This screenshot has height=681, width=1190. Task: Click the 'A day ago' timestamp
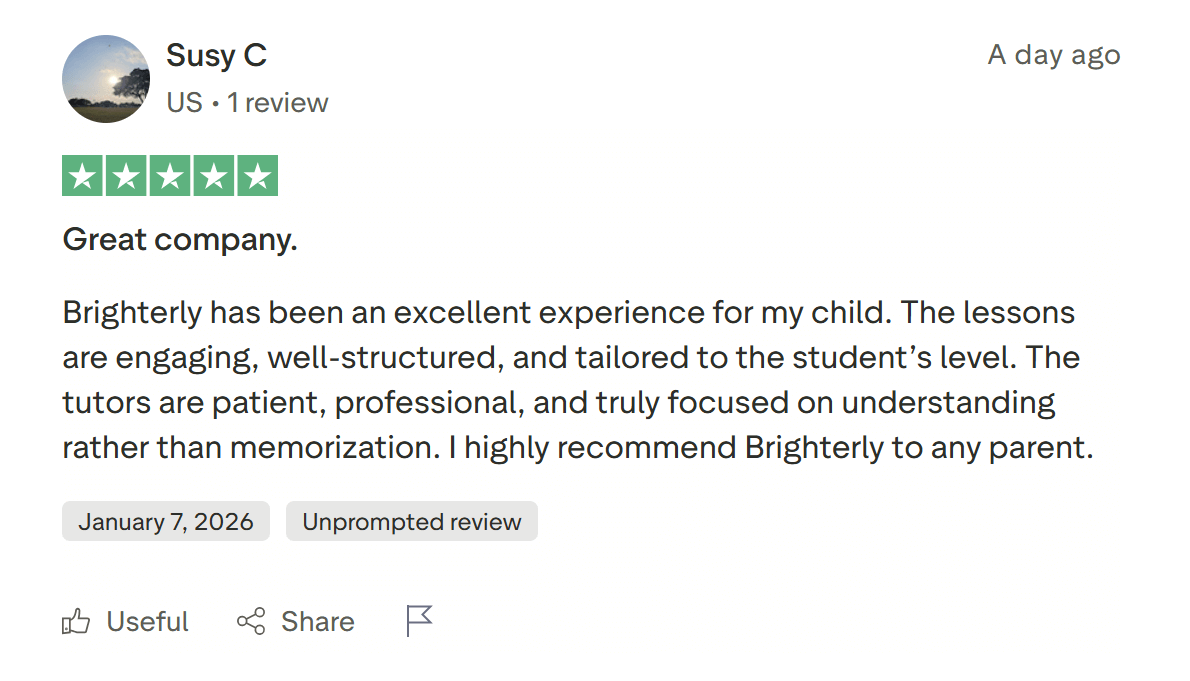click(x=1053, y=55)
